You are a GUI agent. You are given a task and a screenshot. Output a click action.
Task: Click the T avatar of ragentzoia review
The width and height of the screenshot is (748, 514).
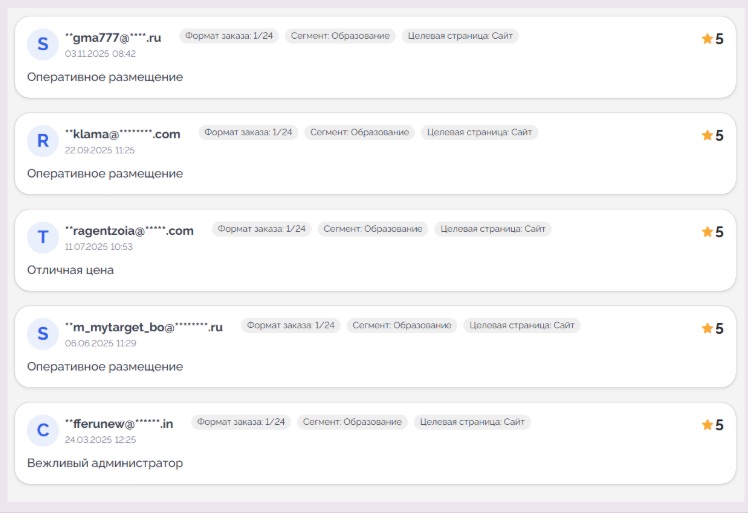42,237
